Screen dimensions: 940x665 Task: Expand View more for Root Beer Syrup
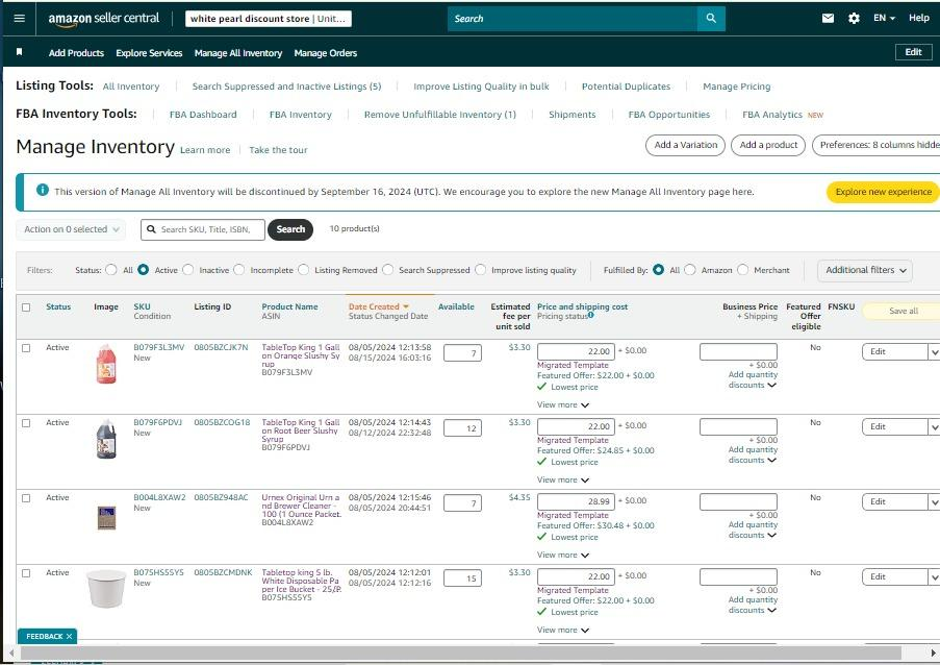point(563,480)
